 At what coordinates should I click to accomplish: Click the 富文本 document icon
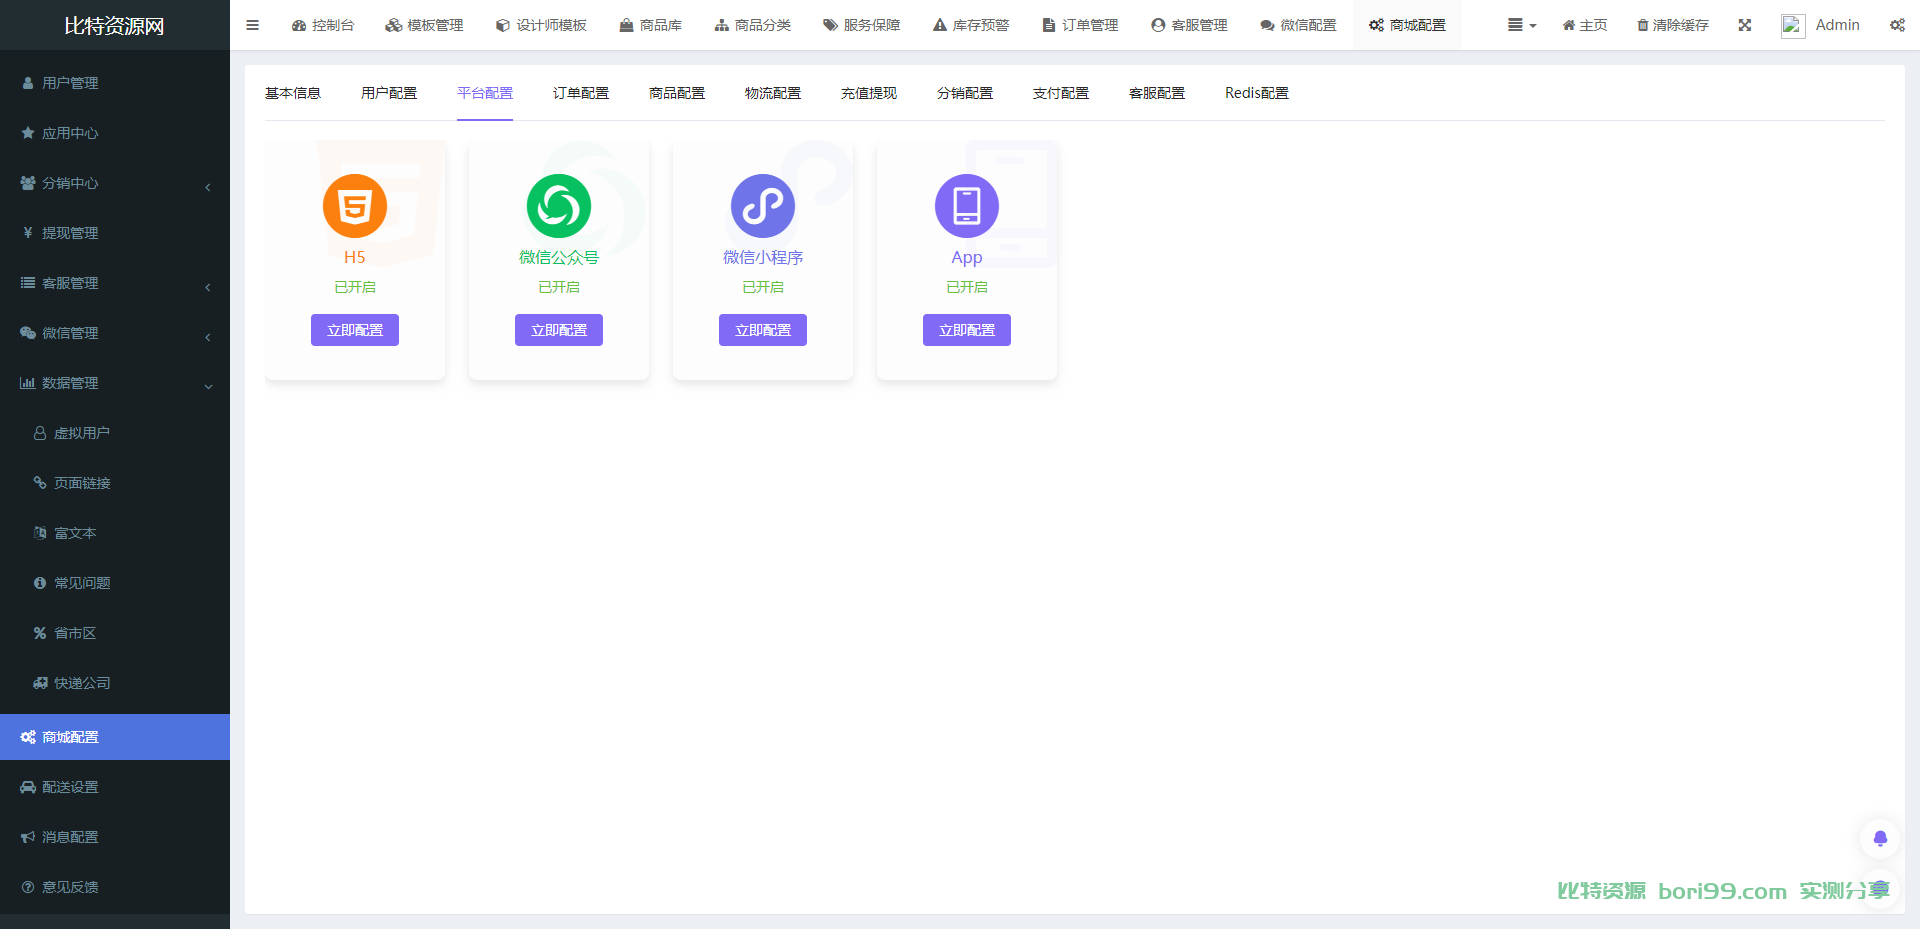click(x=40, y=533)
